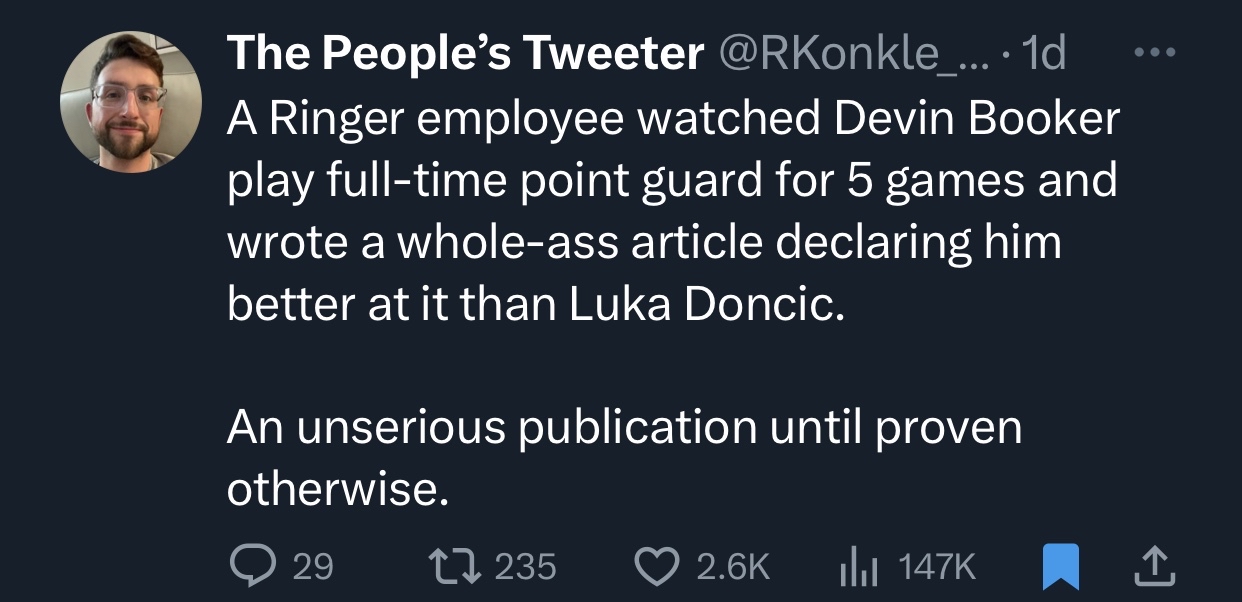Screen dimensions: 1242x602
Task: Click the repost count 235
Action: (525, 567)
